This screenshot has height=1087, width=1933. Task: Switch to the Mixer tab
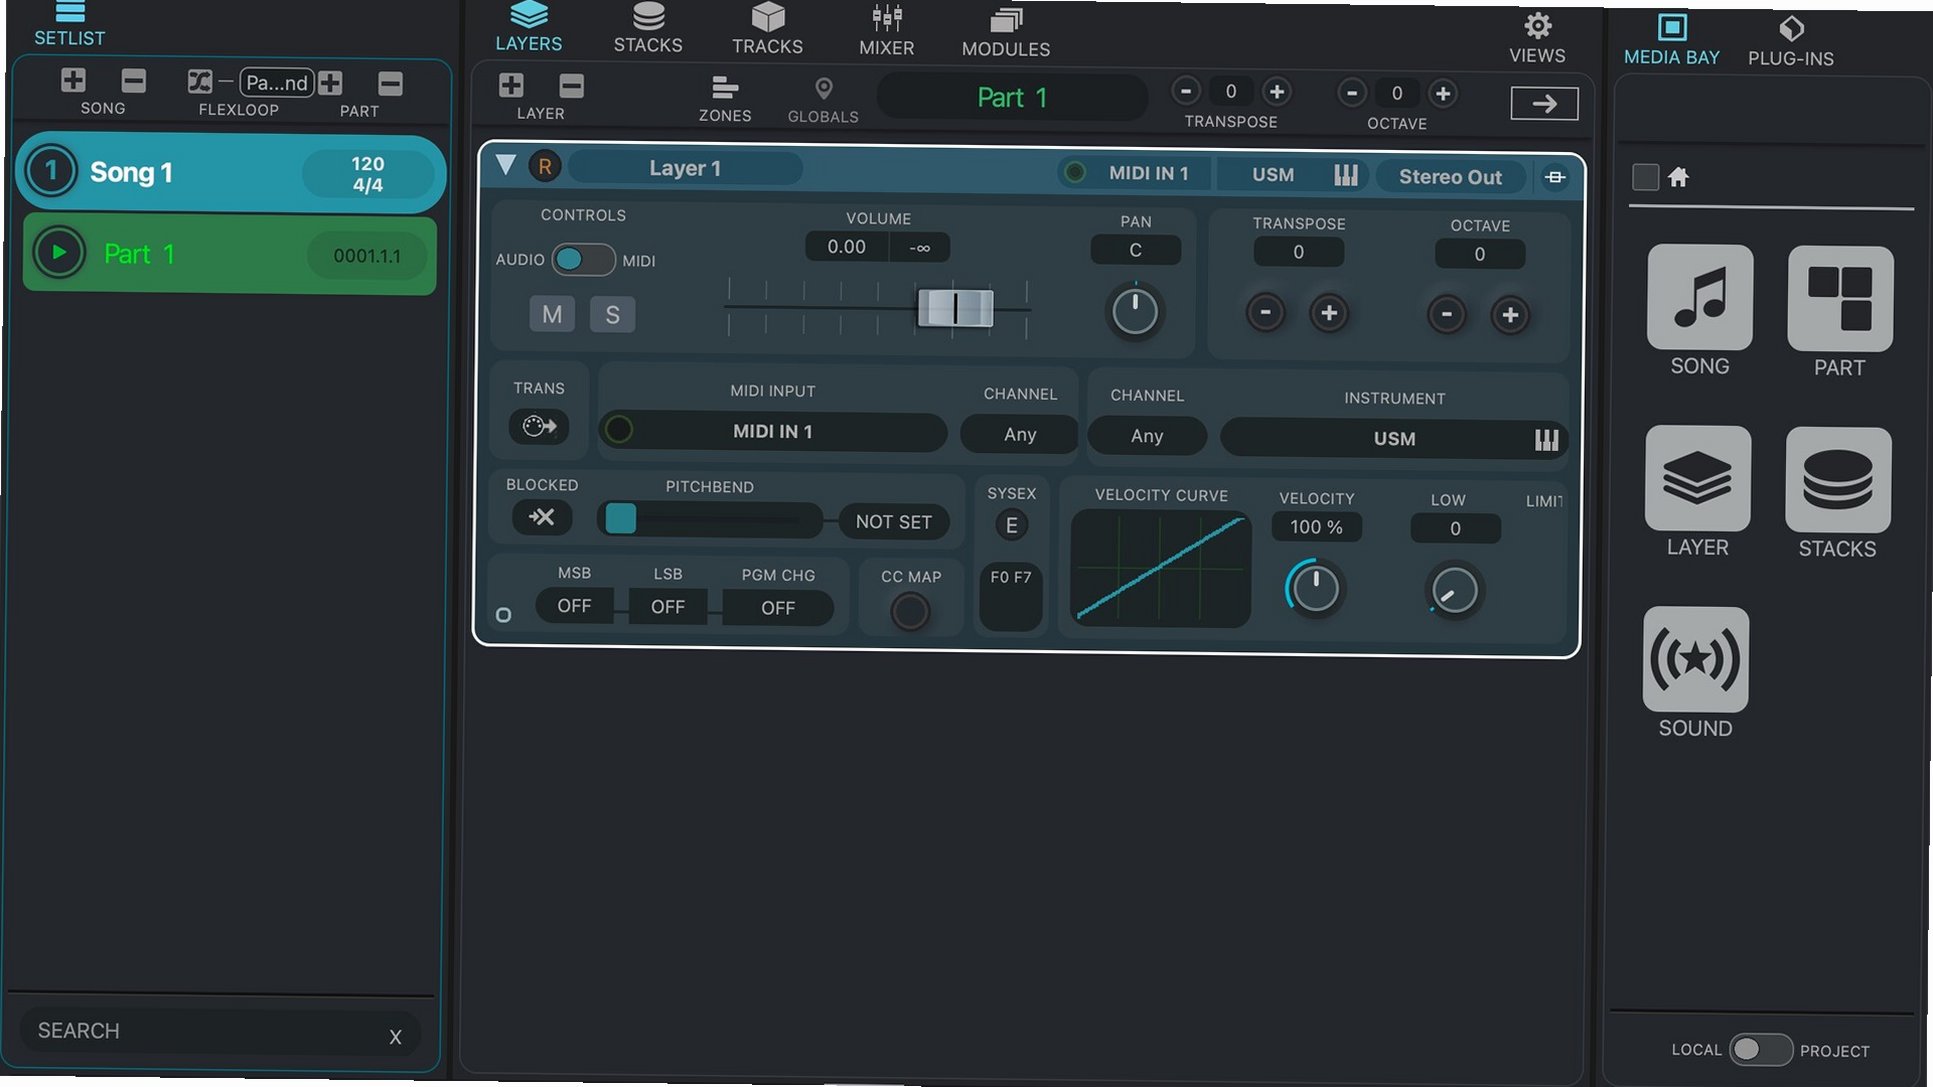tap(886, 31)
